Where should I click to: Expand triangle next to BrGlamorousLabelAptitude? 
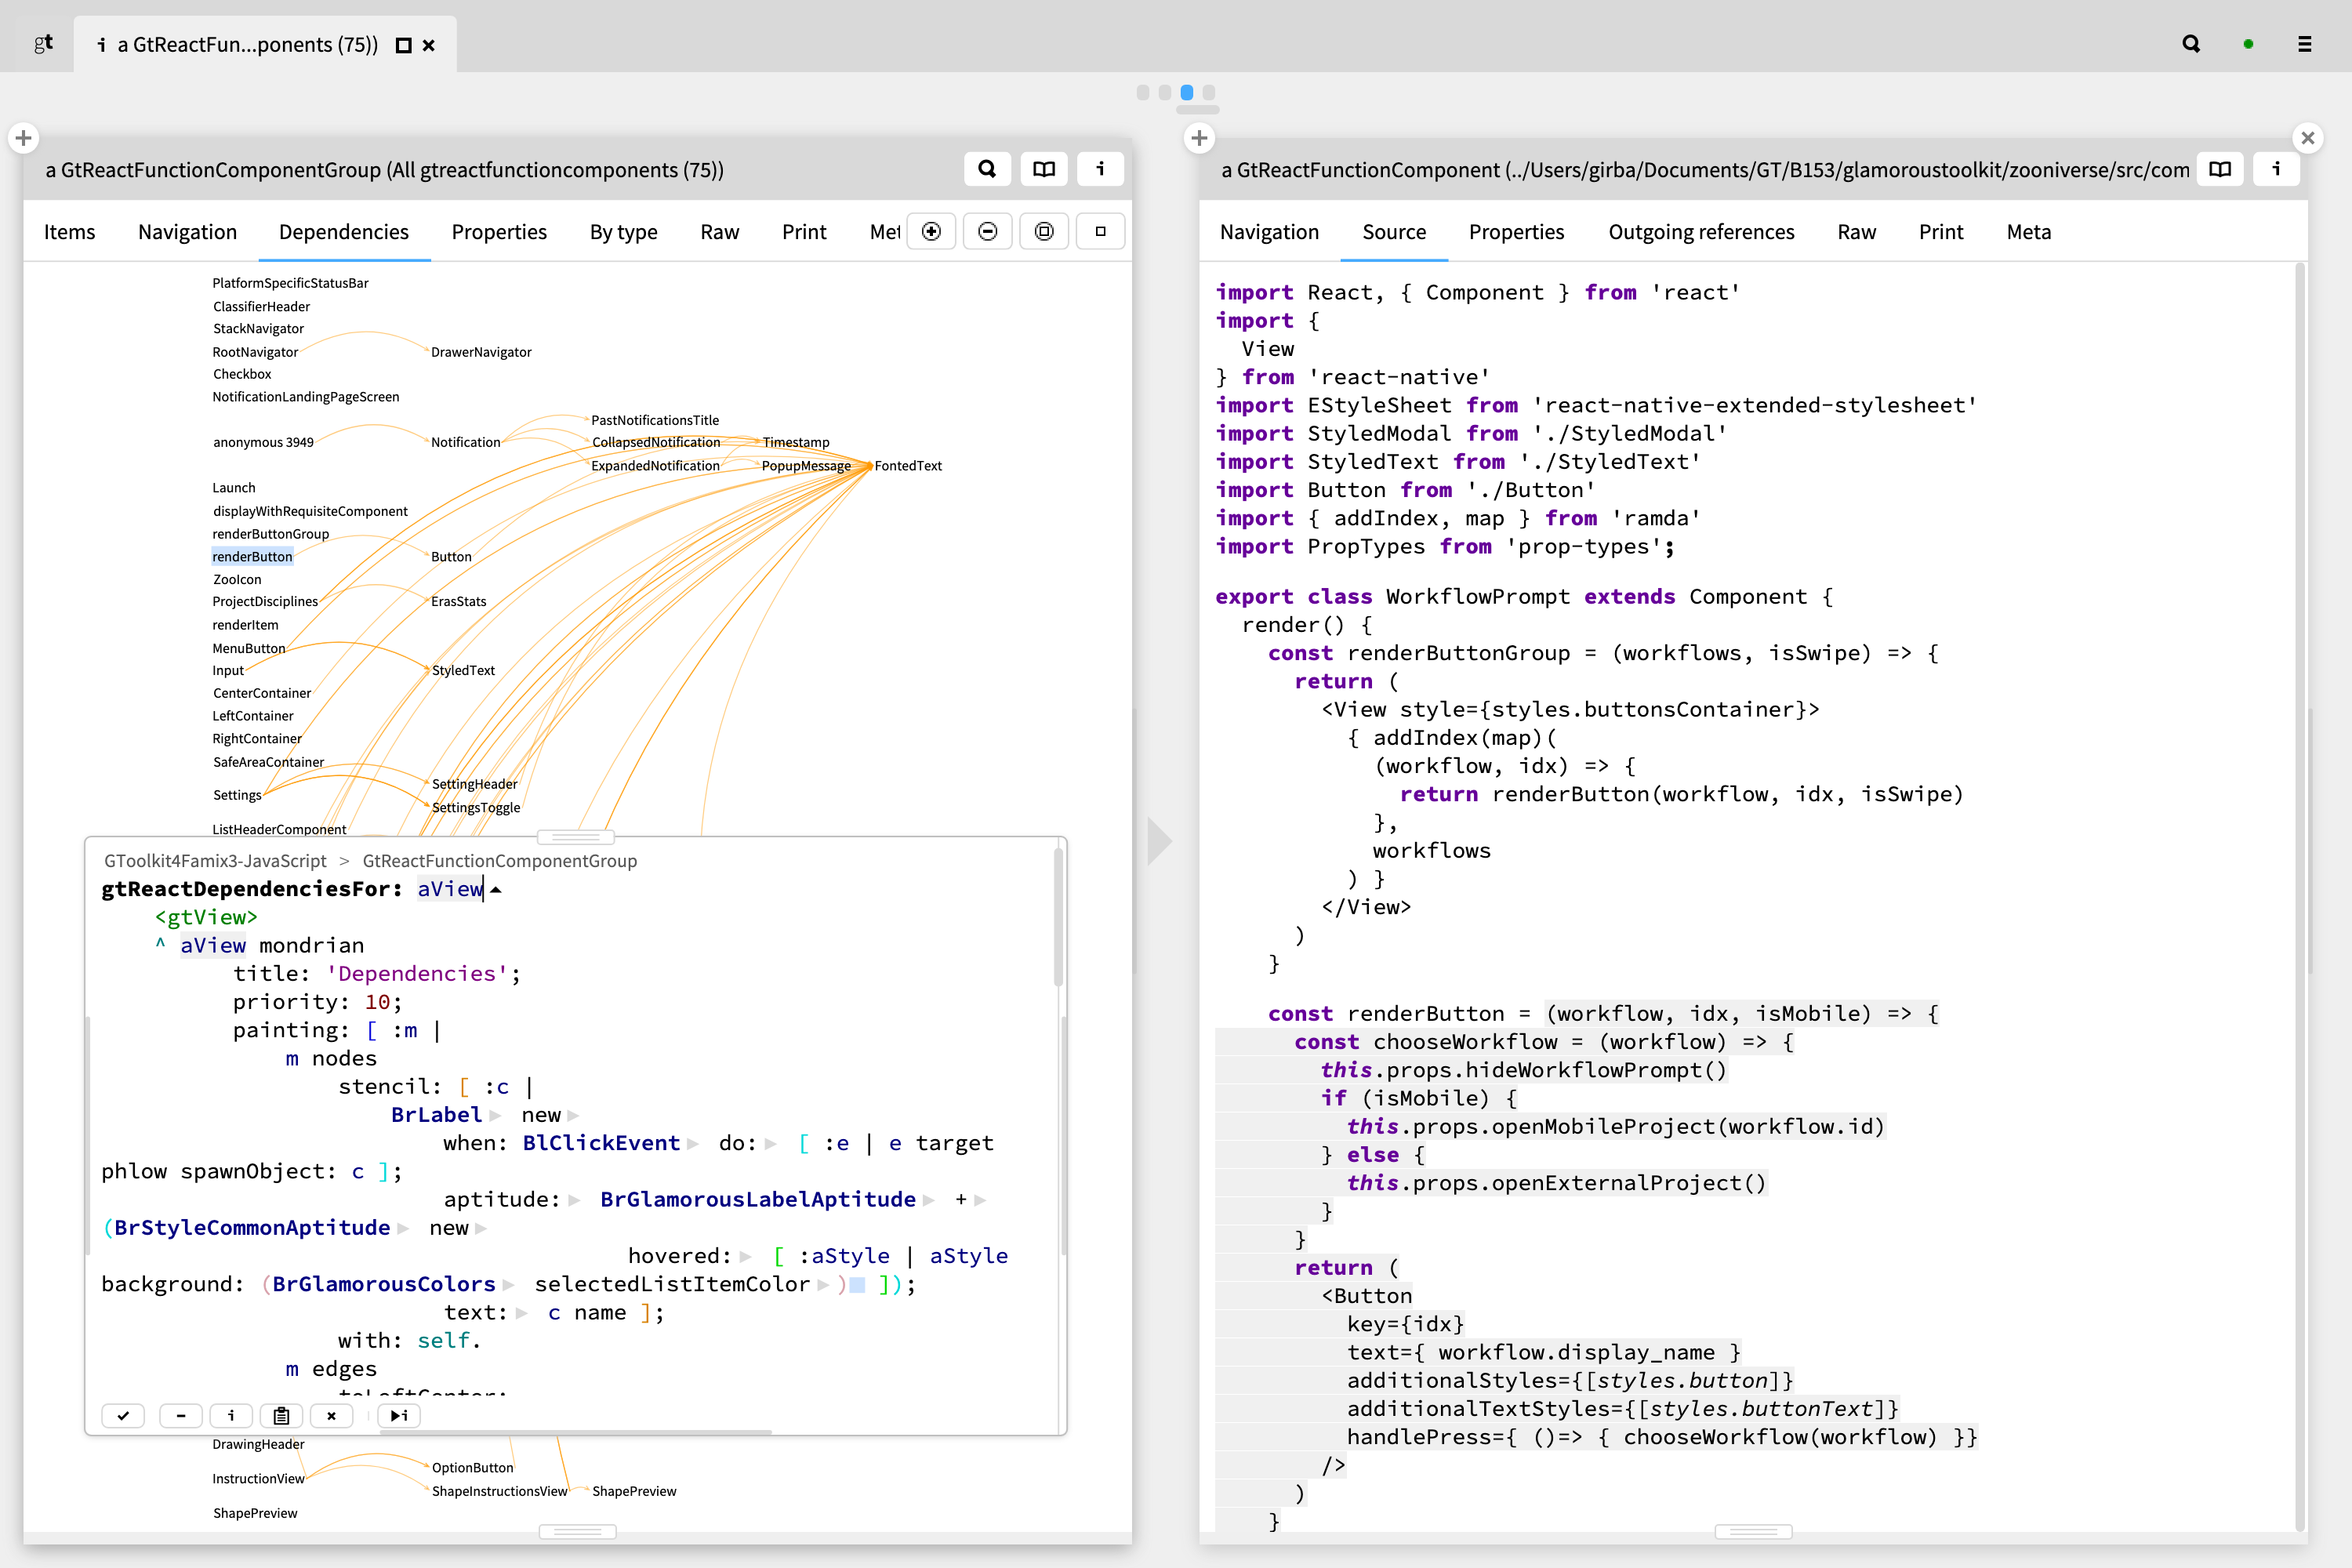[929, 1199]
